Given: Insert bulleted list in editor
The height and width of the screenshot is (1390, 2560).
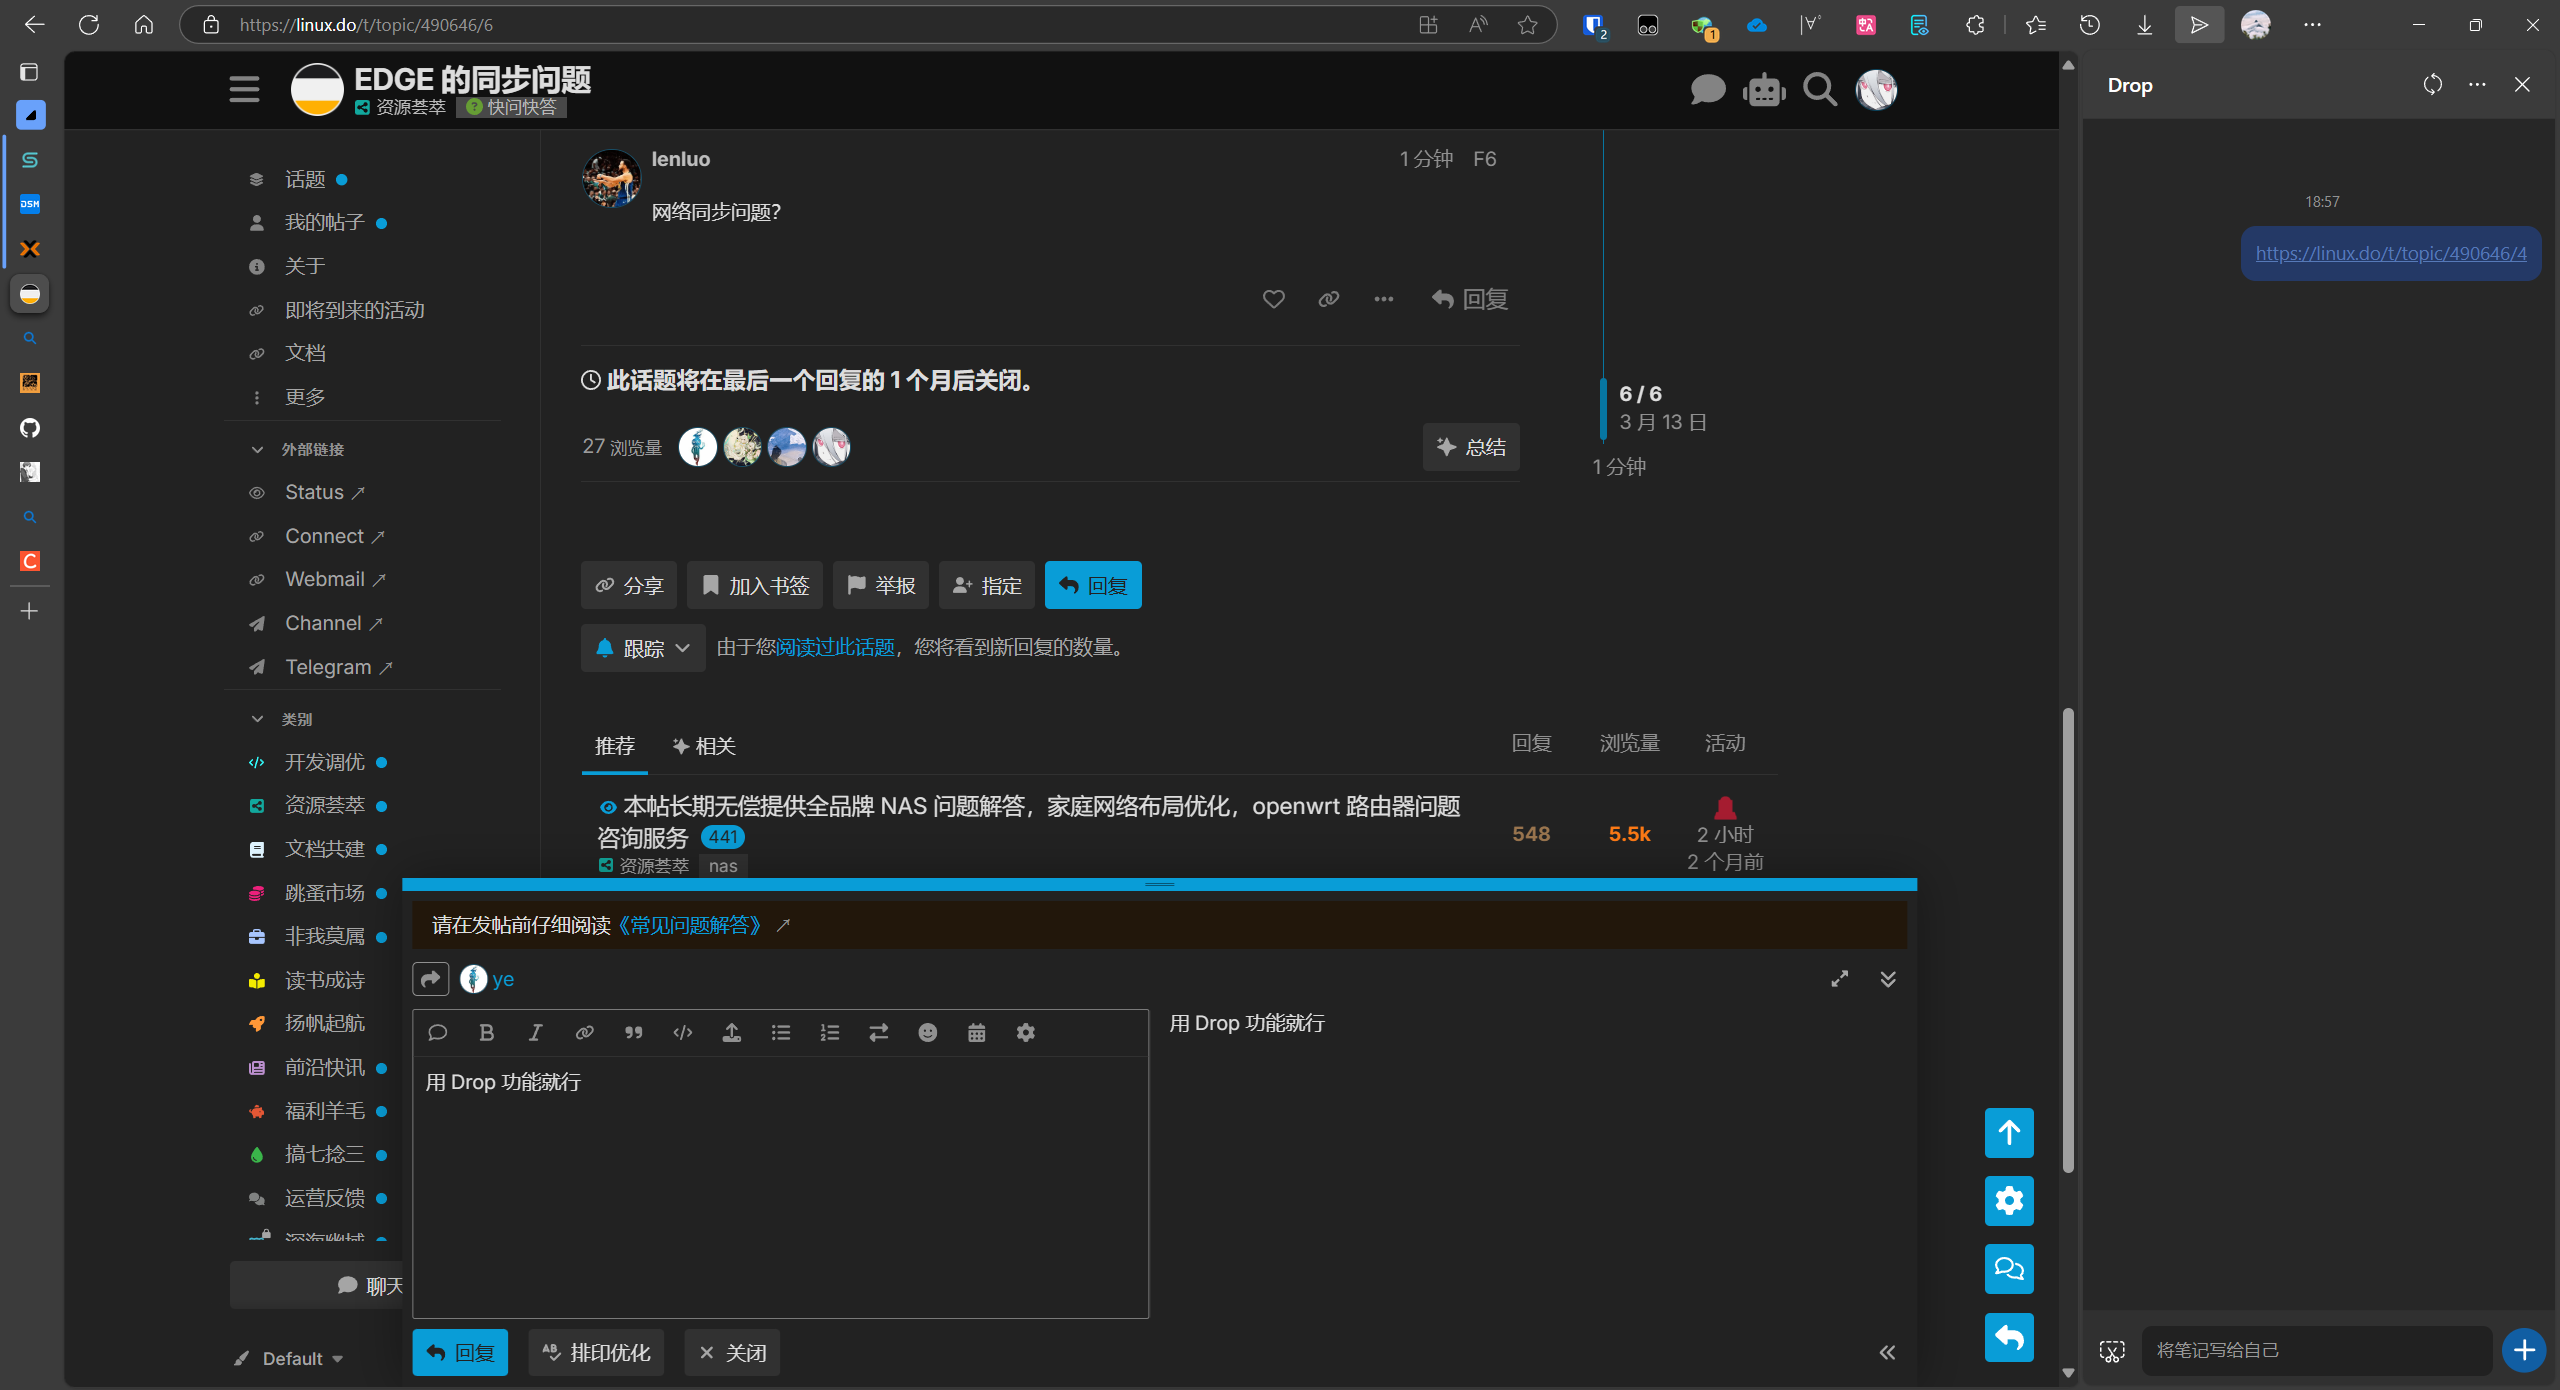Looking at the screenshot, I should click(x=781, y=1033).
